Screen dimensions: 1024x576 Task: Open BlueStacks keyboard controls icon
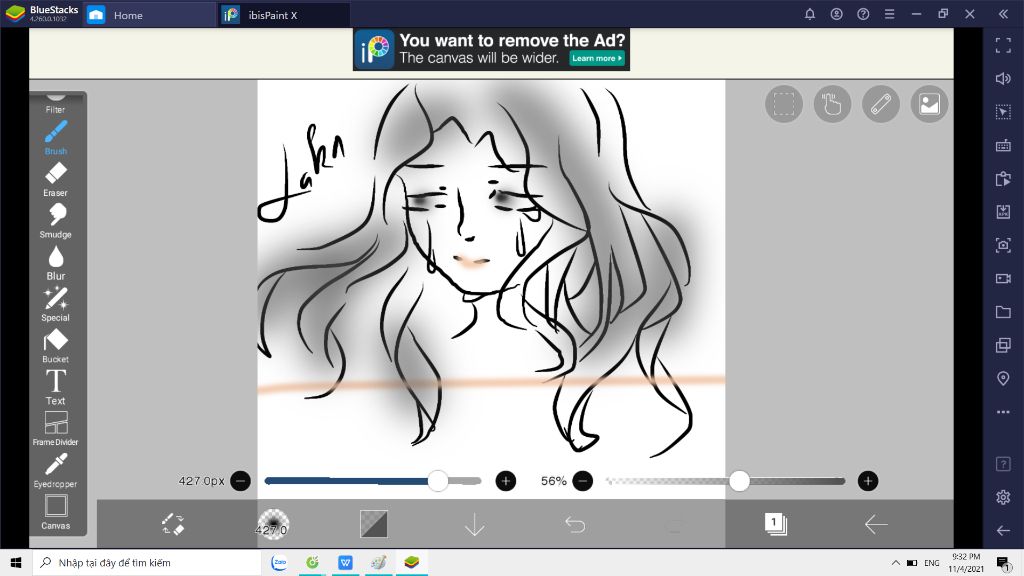[x=1003, y=145]
